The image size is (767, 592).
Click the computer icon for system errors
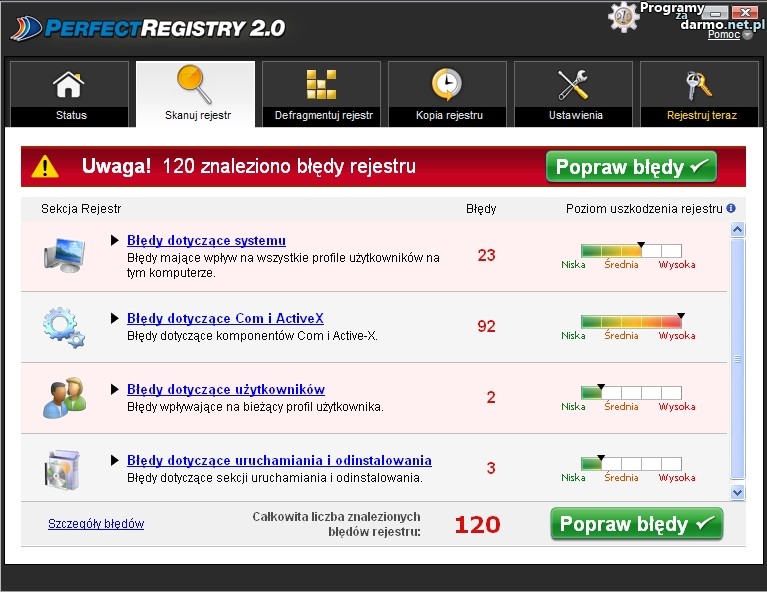tap(64, 256)
